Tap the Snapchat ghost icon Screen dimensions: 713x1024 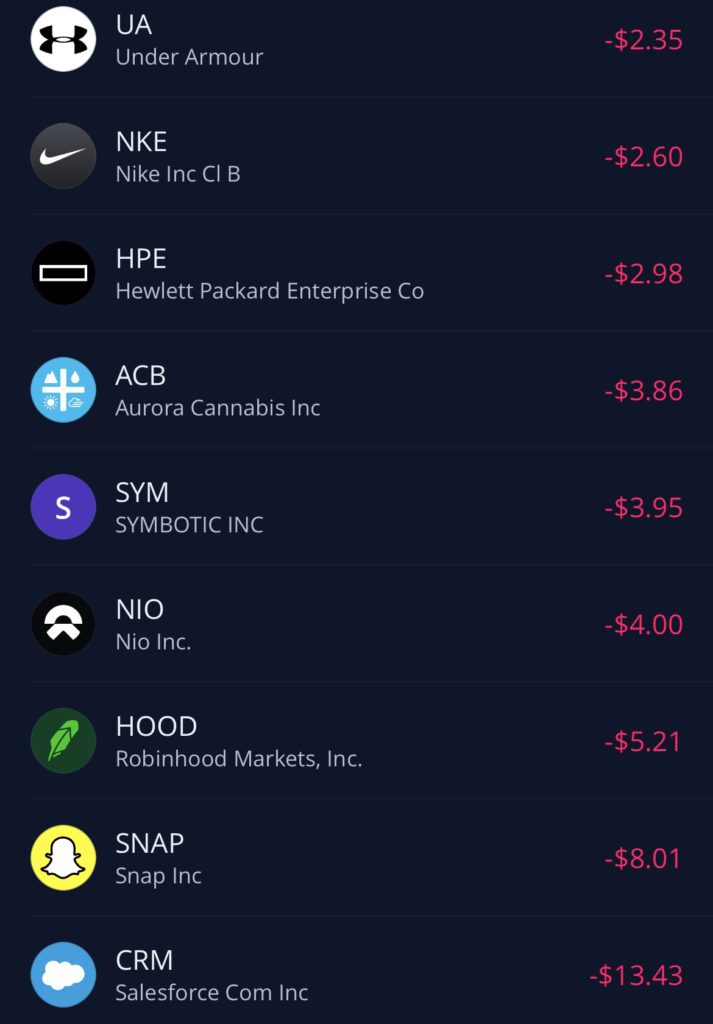pyautogui.click(x=63, y=858)
